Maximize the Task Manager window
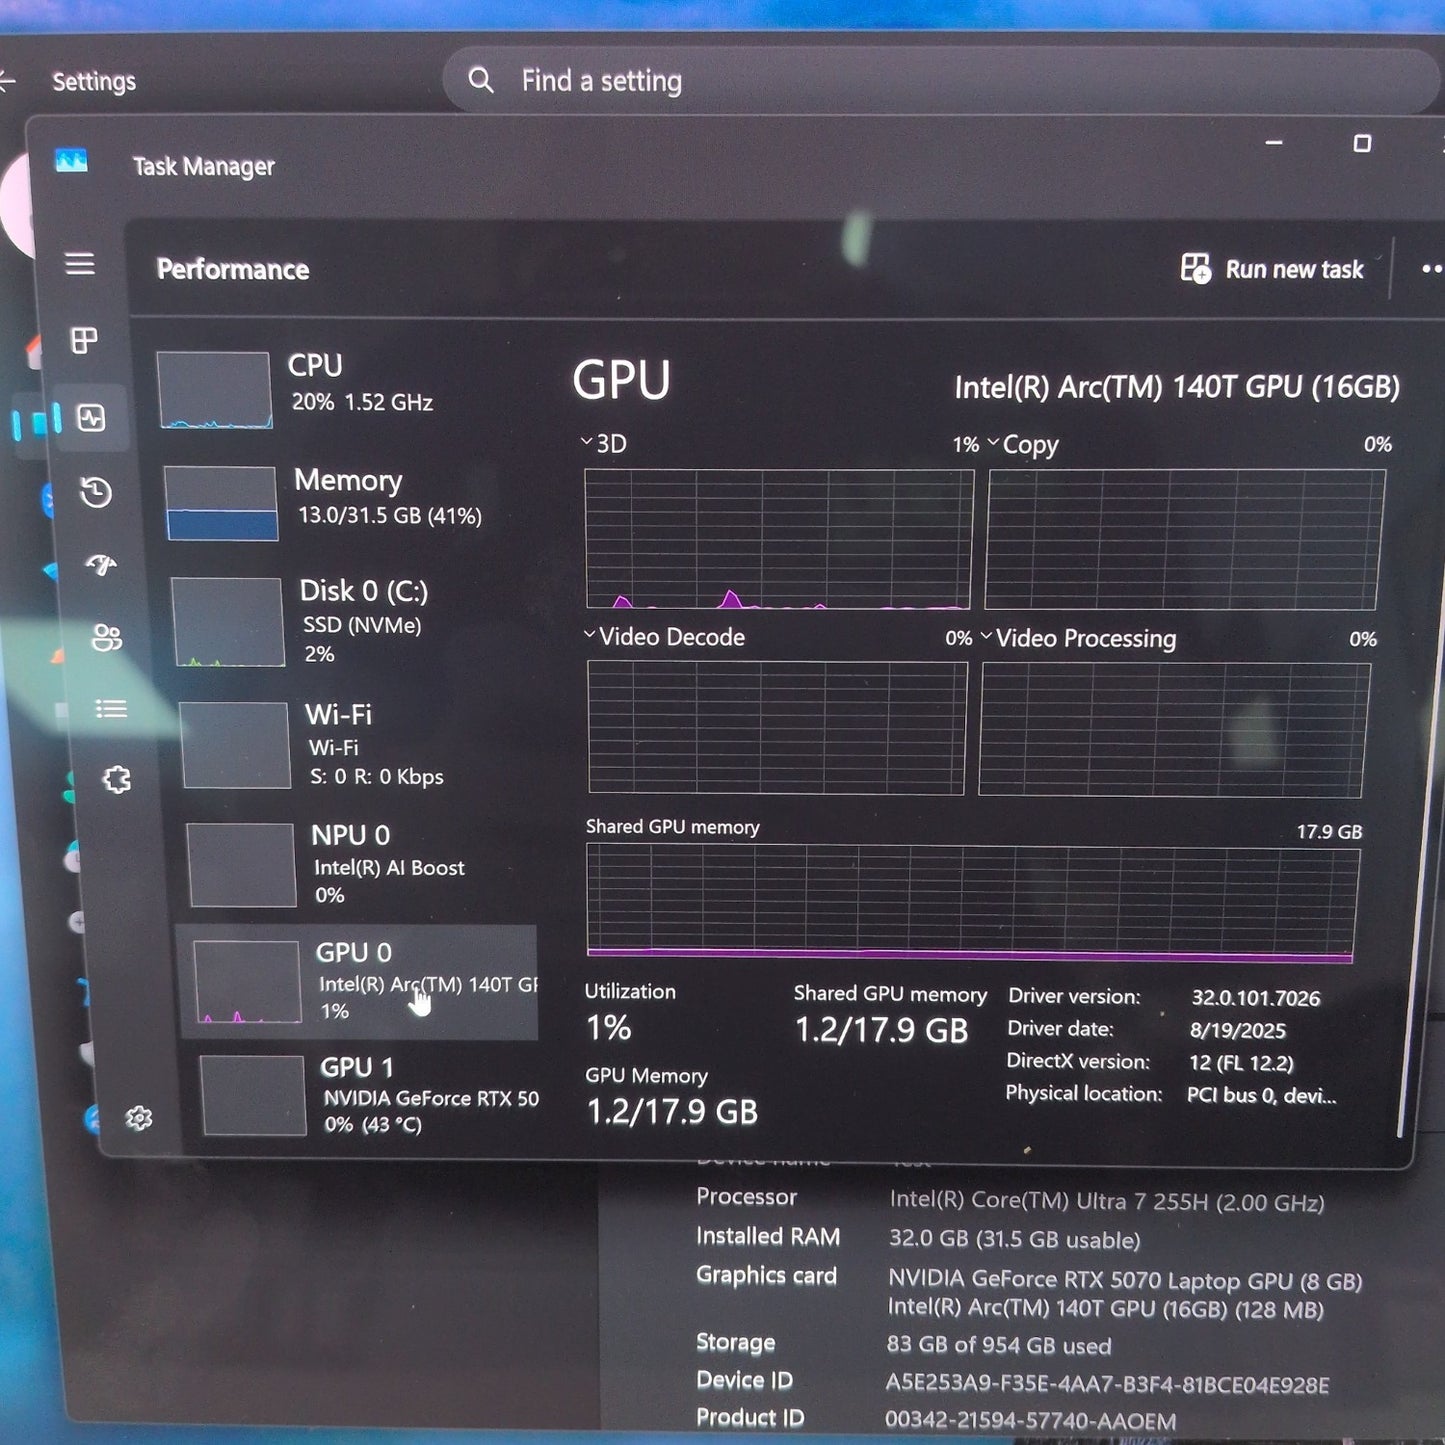The height and width of the screenshot is (1445, 1445). 1361,144
